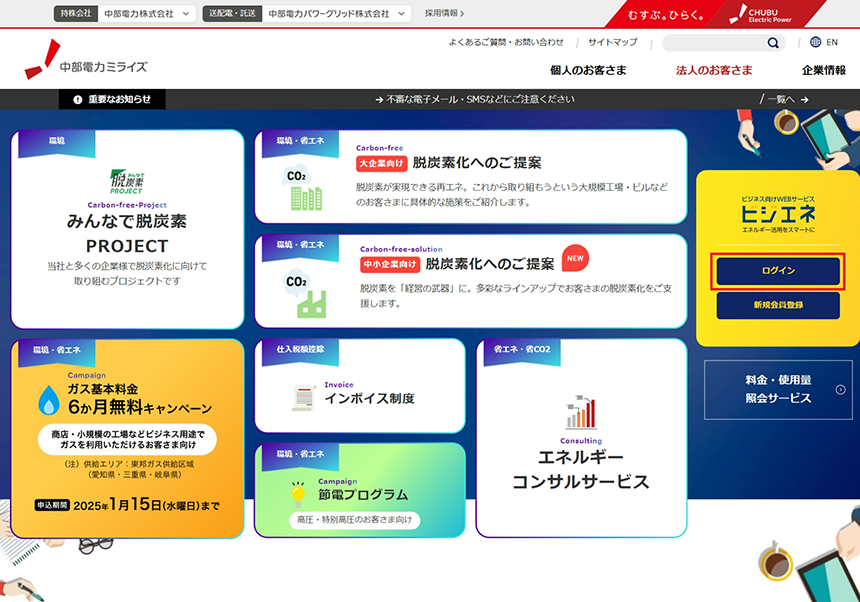
Task: Click the search magnifier icon
Action: [x=773, y=43]
